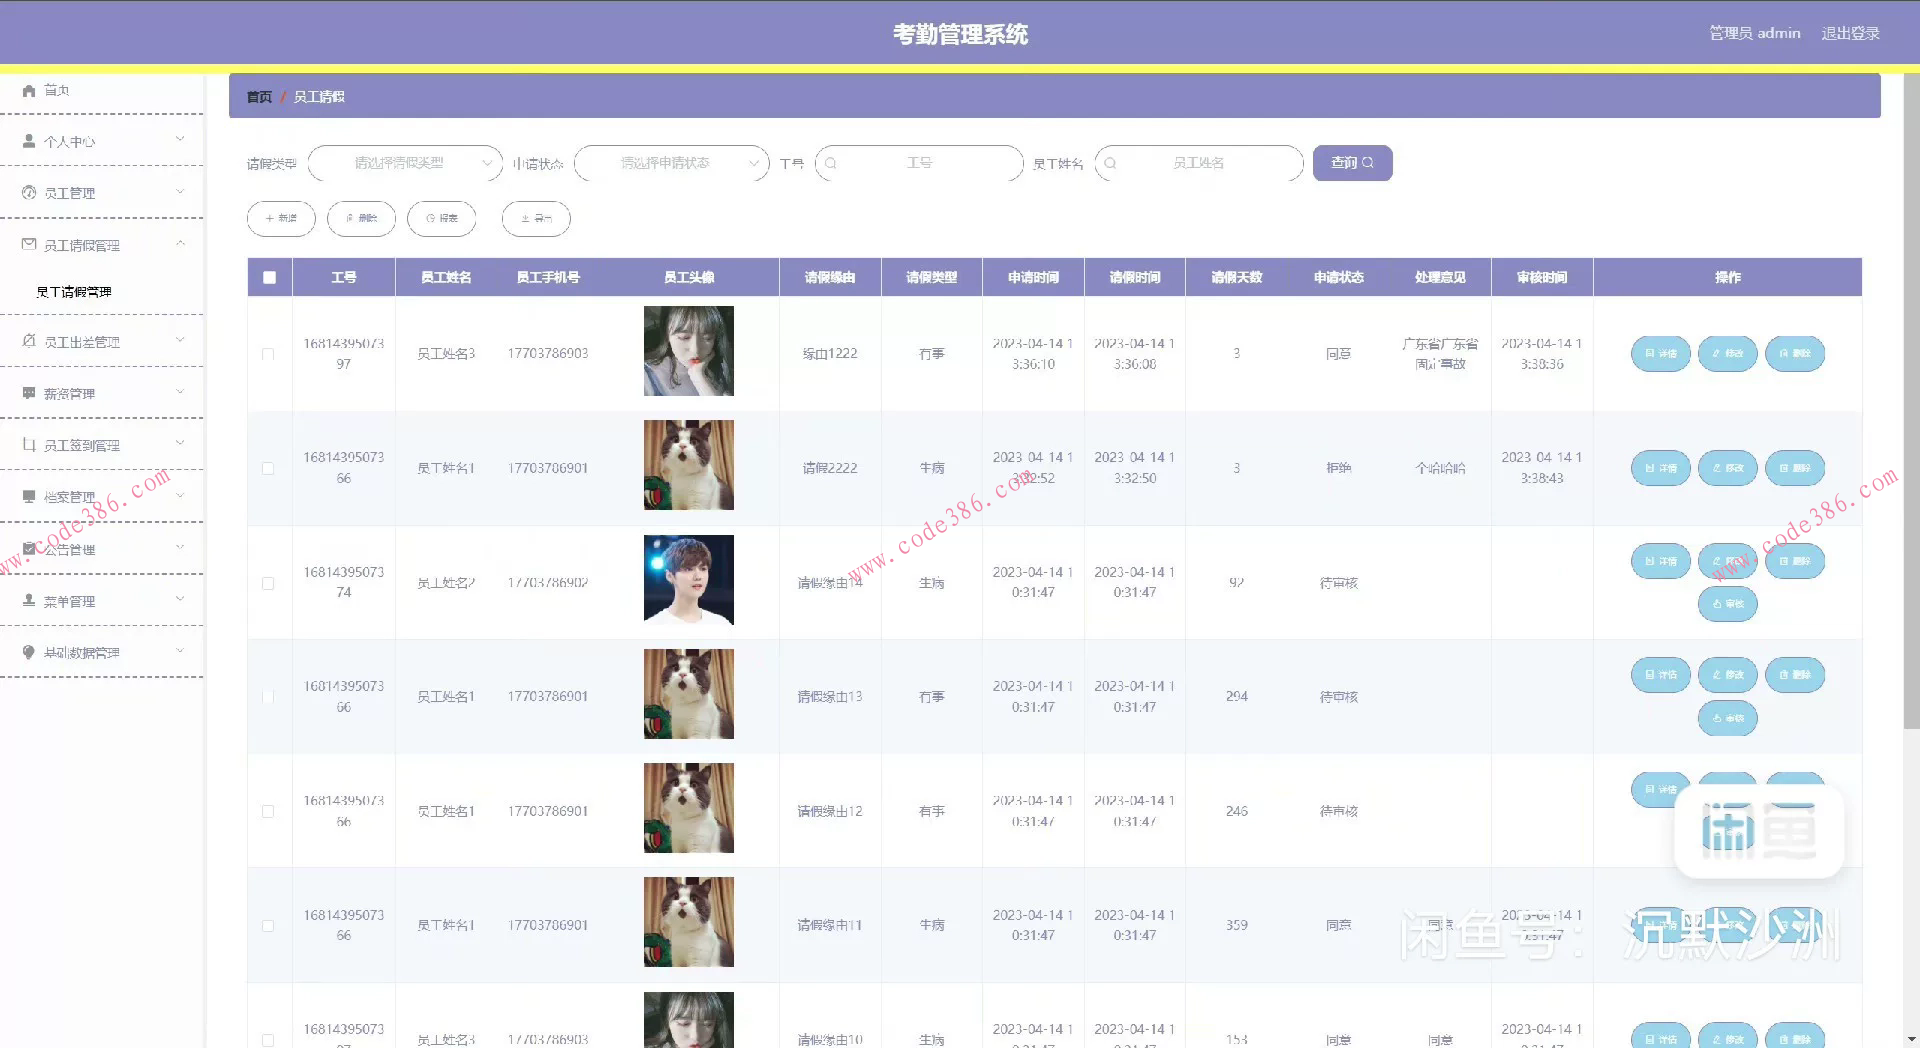The image size is (1920, 1048).
Task: Click the leave days value 294
Action: click(1237, 697)
